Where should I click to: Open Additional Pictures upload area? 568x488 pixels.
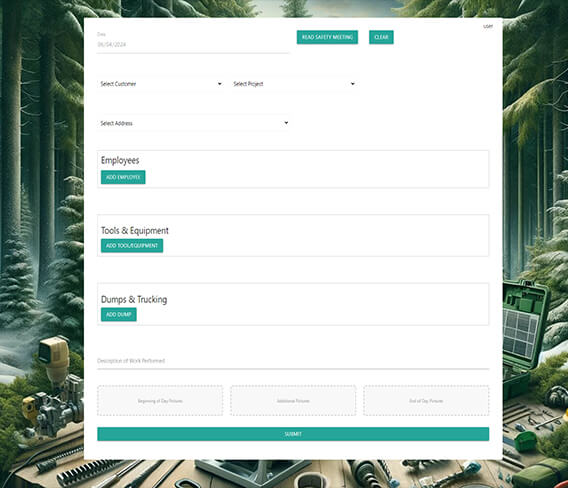click(293, 401)
